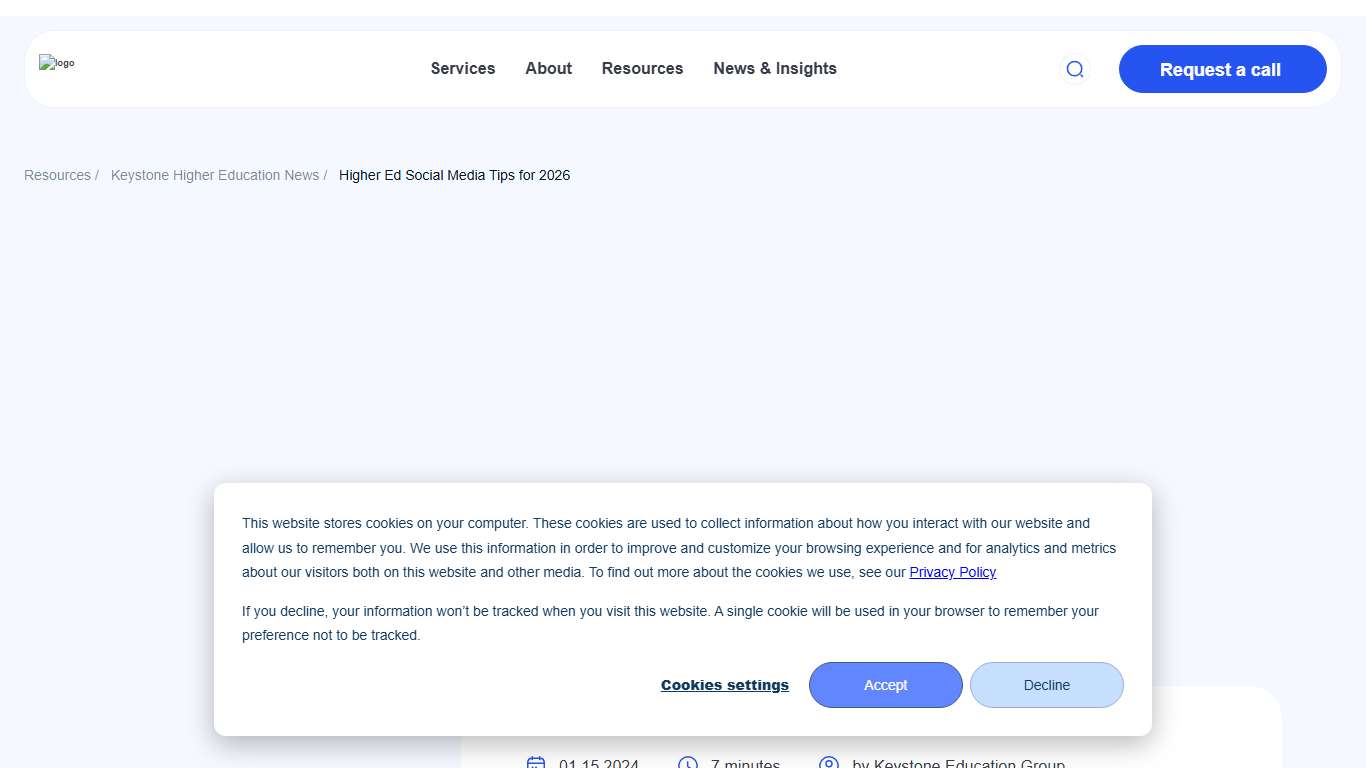Expand the Resources navigation item
1366x768 pixels.
(642, 68)
